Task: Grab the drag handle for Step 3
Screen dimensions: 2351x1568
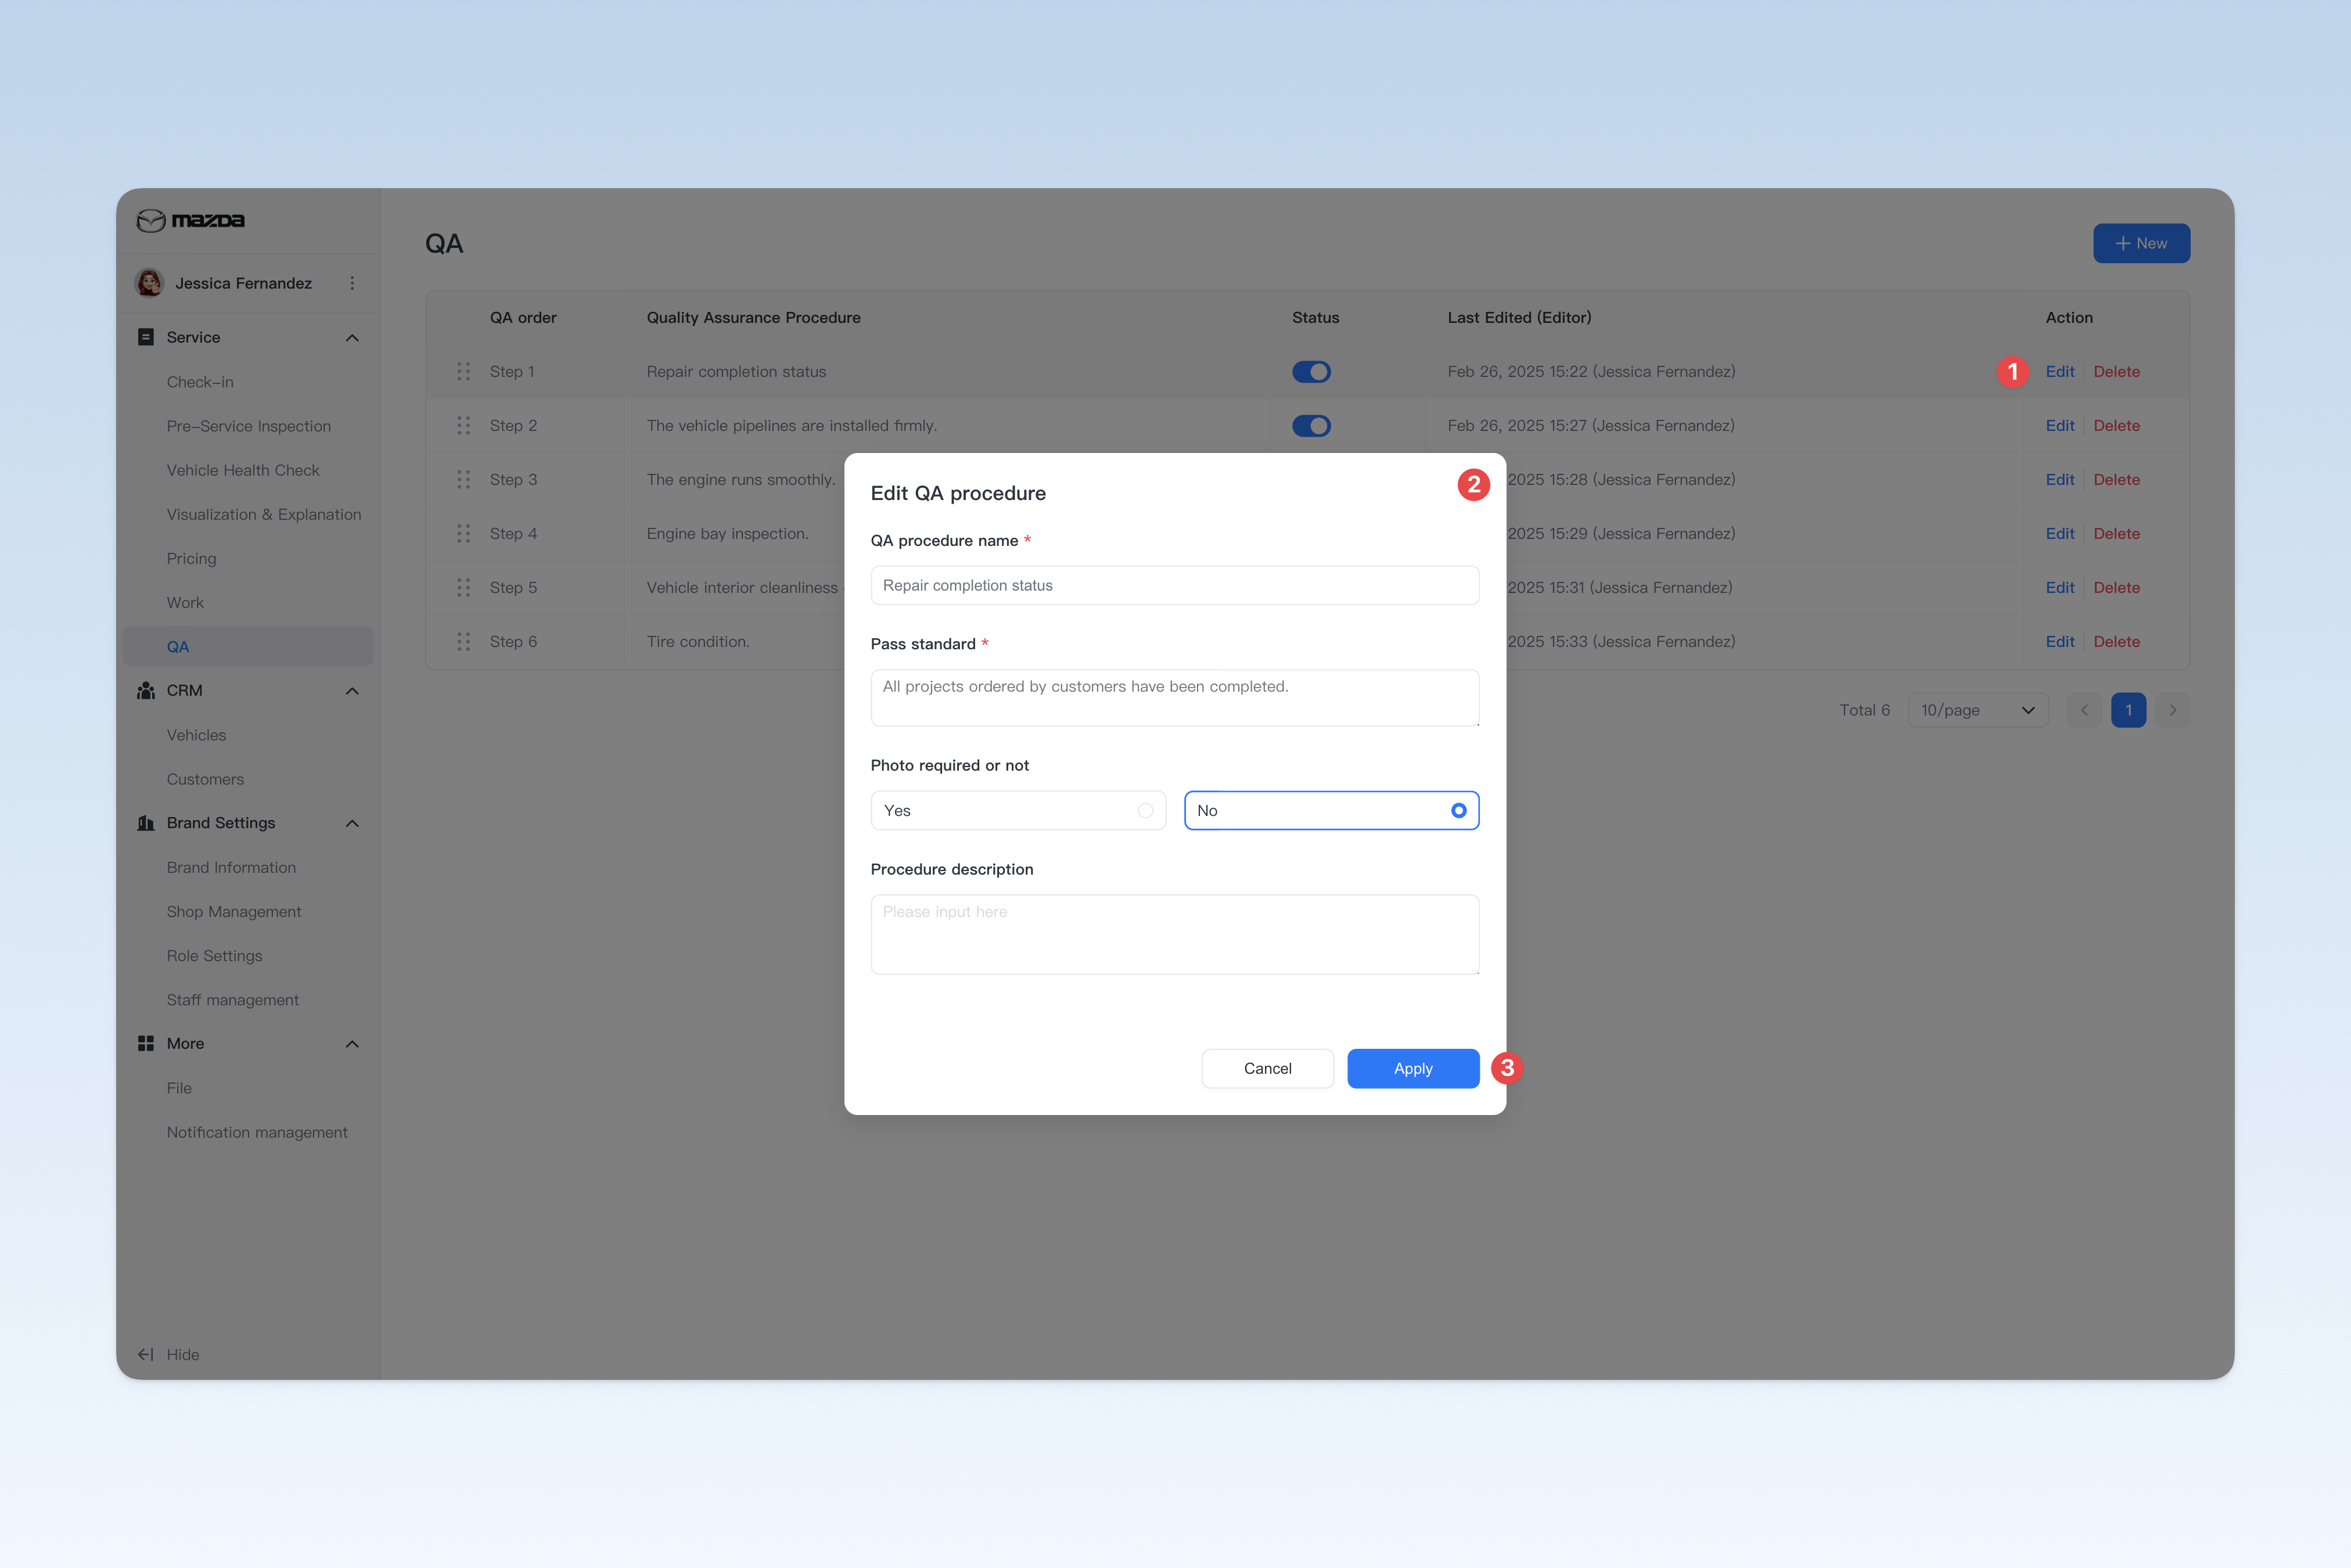Action: [x=464, y=480]
